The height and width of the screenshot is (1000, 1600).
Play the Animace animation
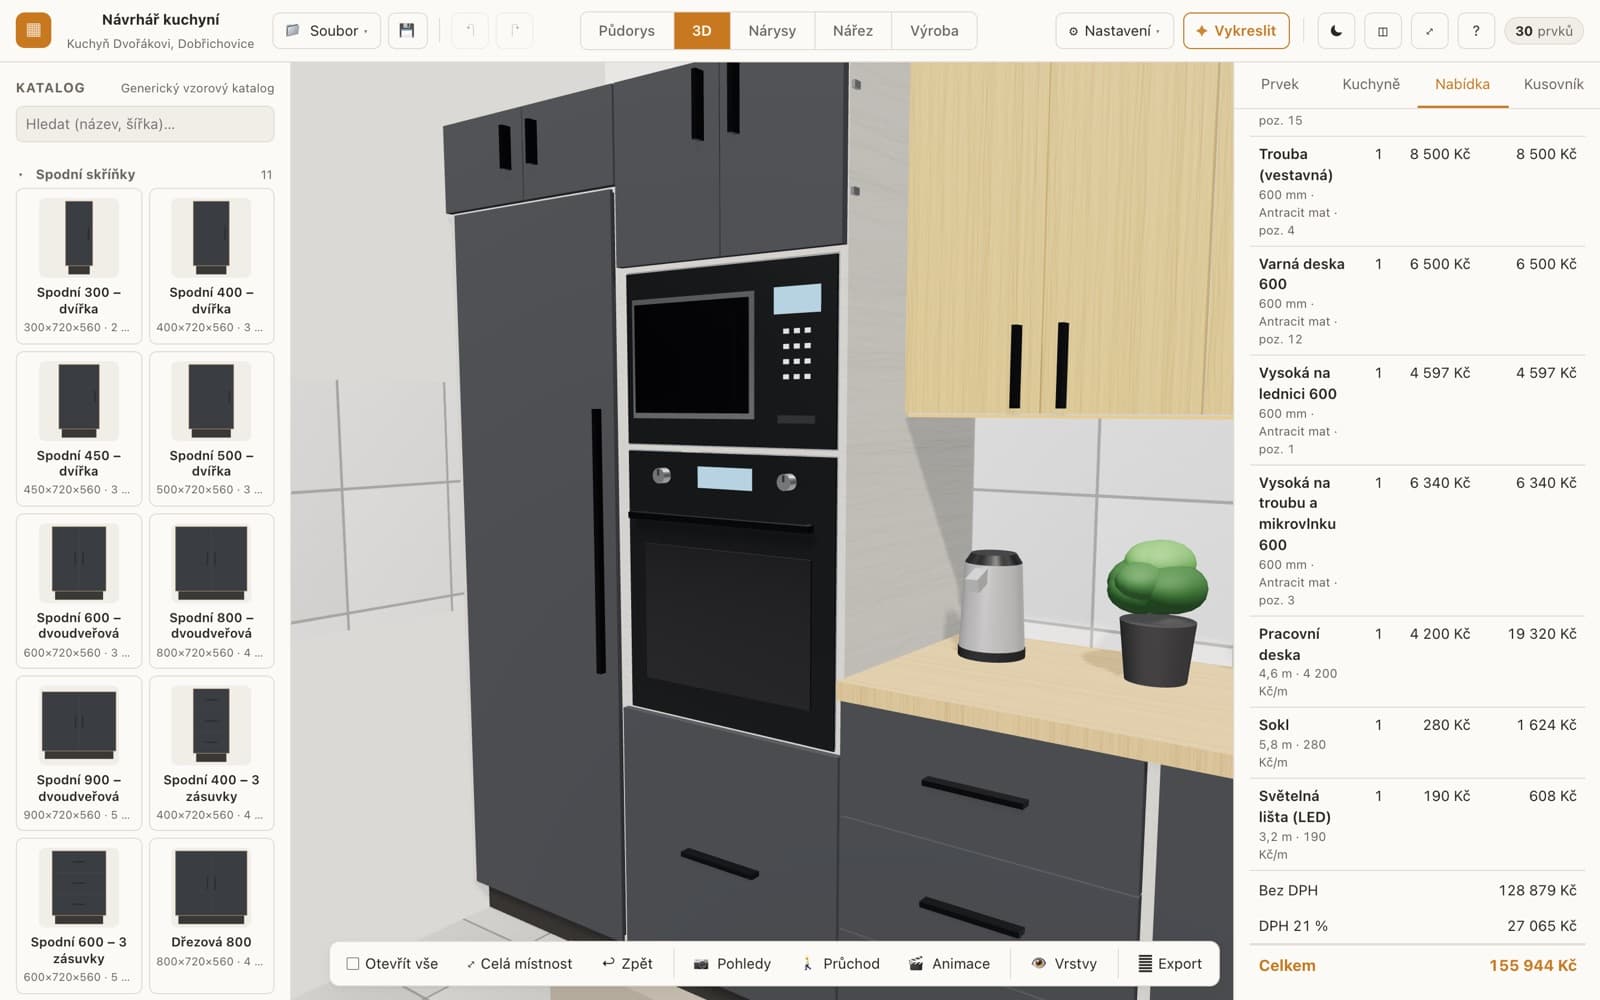pyautogui.click(x=949, y=964)
